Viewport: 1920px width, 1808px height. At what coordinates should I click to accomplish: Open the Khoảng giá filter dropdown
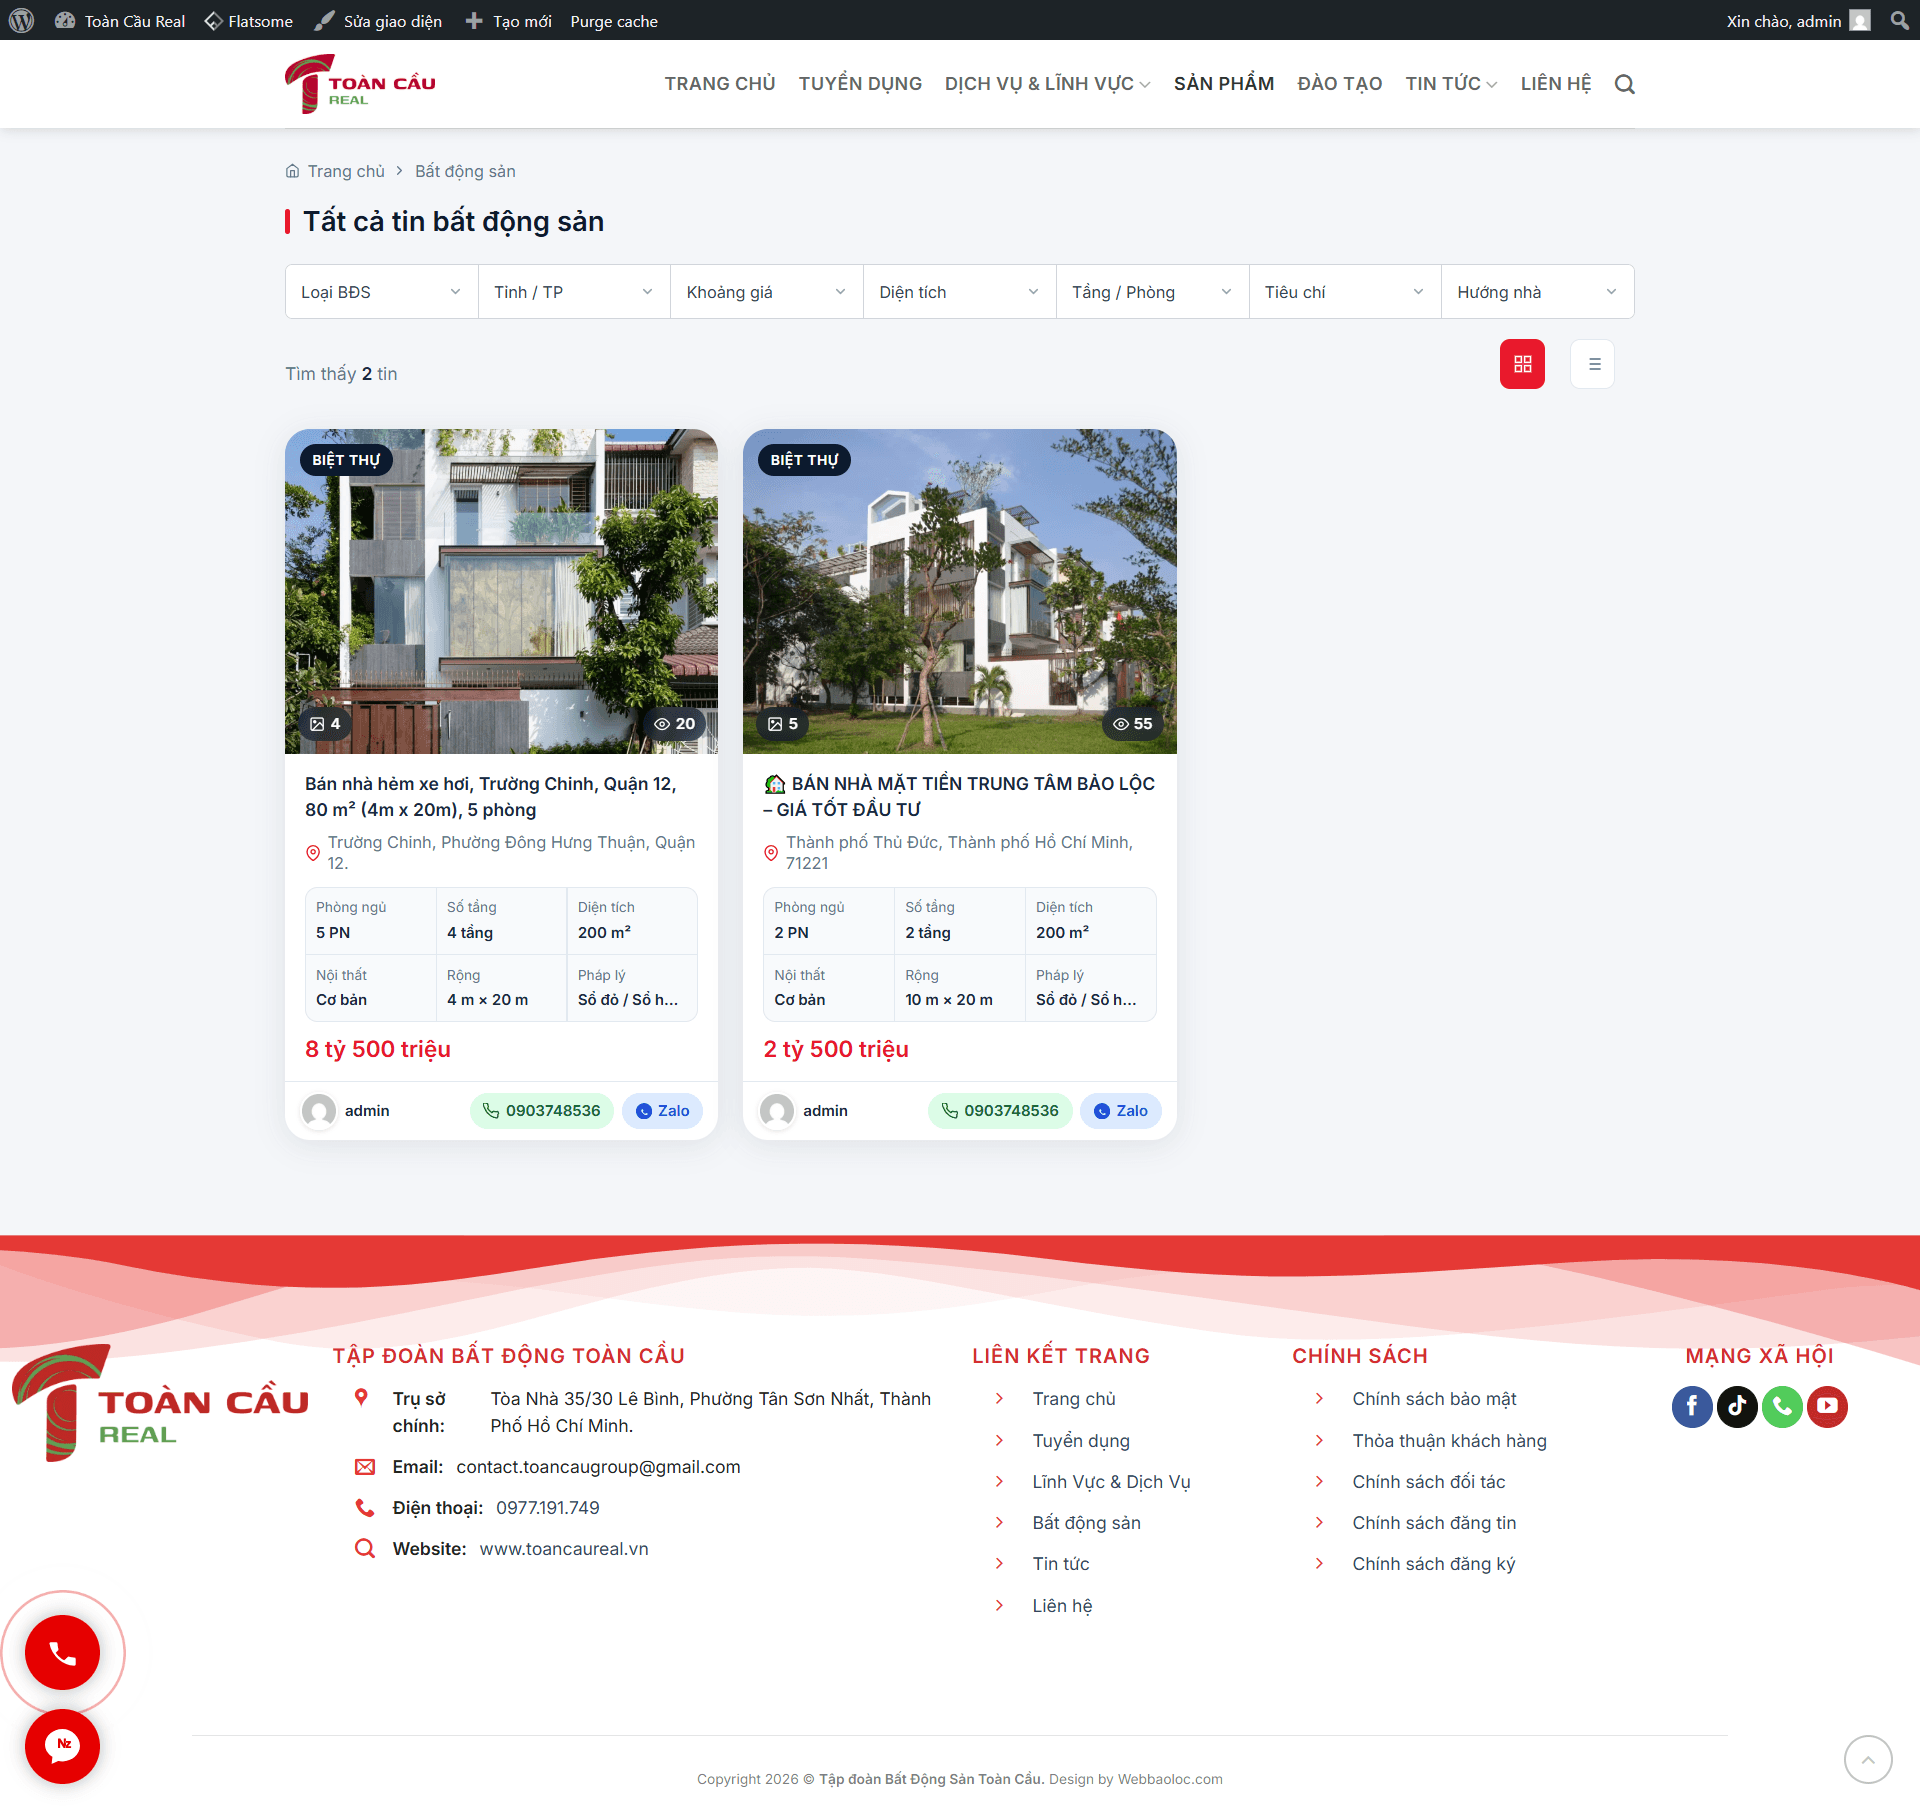point(766,292)
